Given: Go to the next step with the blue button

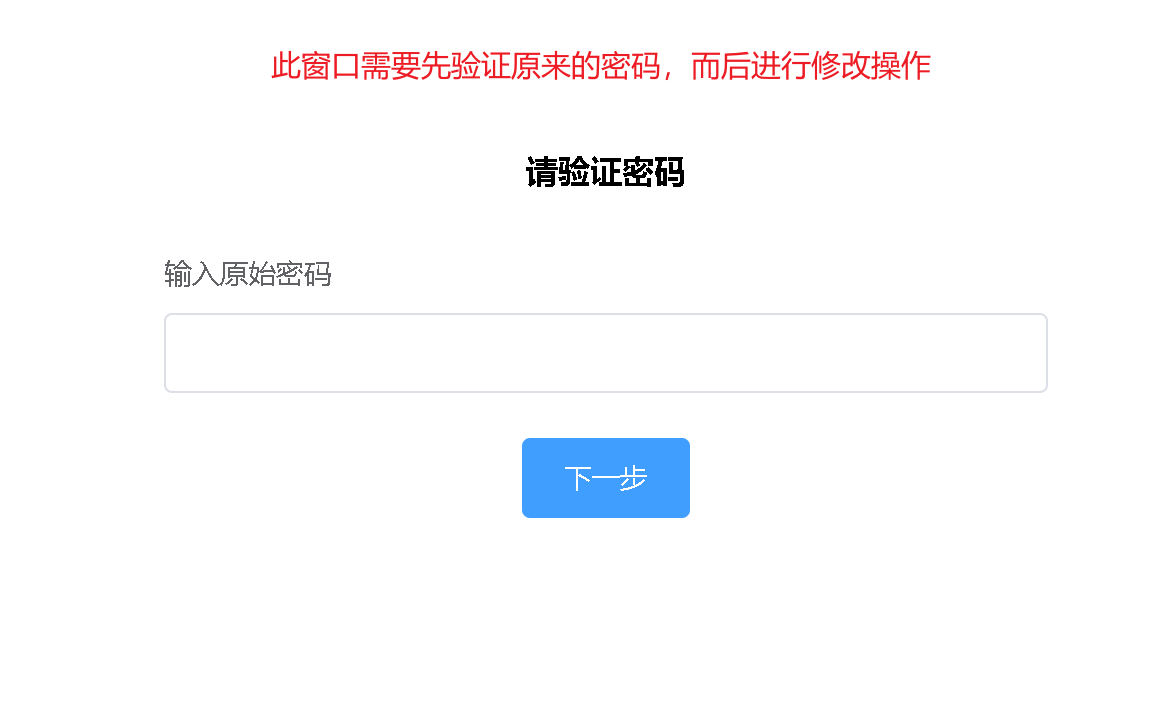Looking at the screenshot, I should point(605,478).
